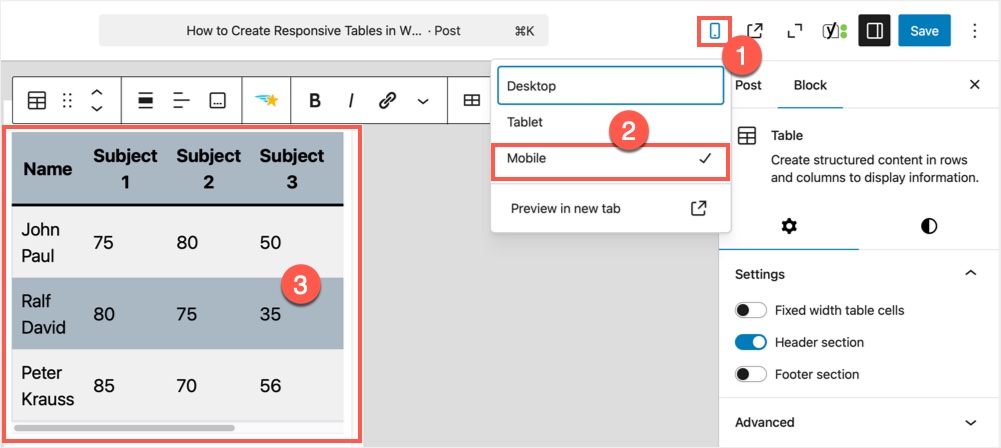Disable the Header section switch
Screen dimensions: 1001x448
751,343
